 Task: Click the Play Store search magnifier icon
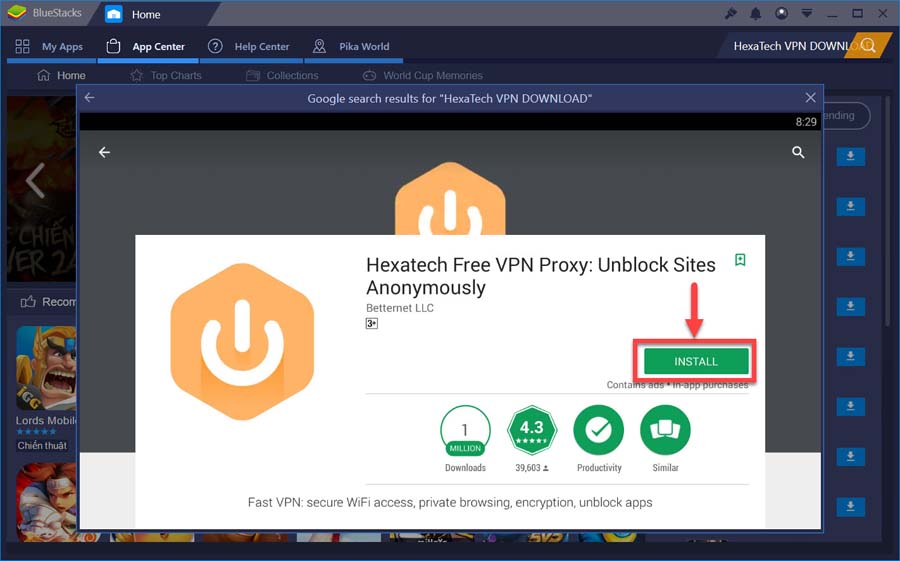(798, 152)
